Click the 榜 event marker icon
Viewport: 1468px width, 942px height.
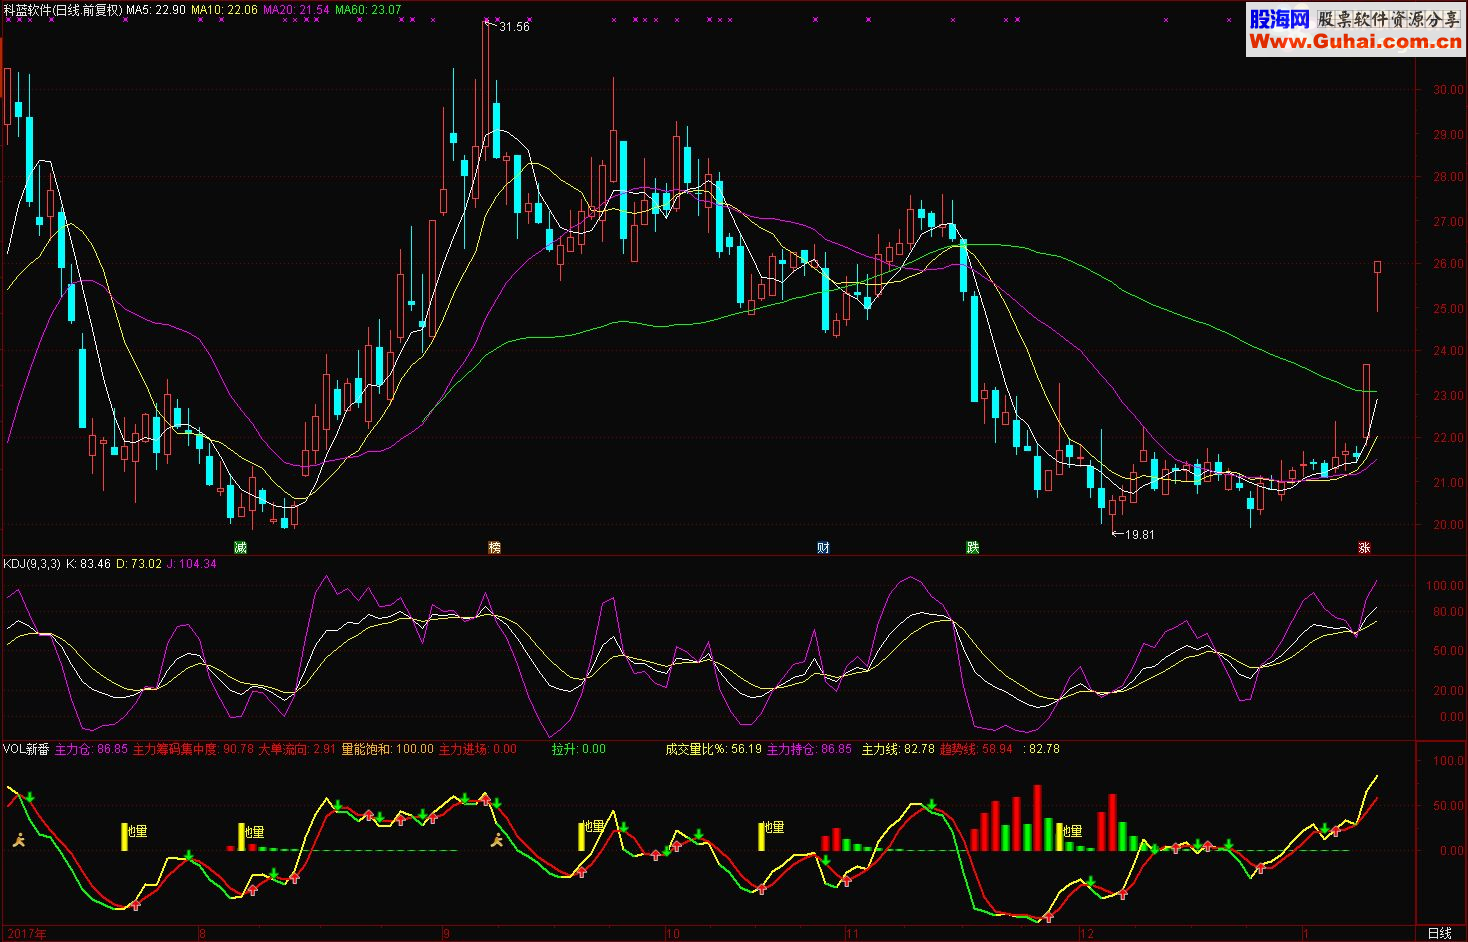tap(494, 547)
